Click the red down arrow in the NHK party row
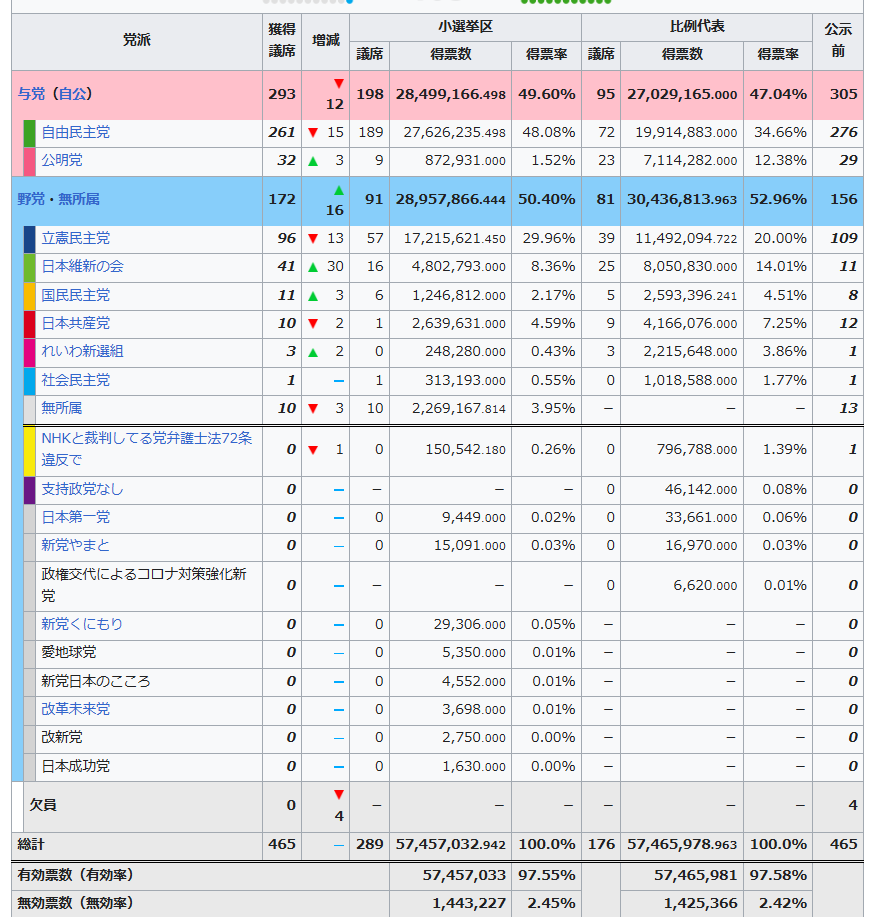This screenshot has height=917, width=888. pyautogui.click(x=313, y=450)
